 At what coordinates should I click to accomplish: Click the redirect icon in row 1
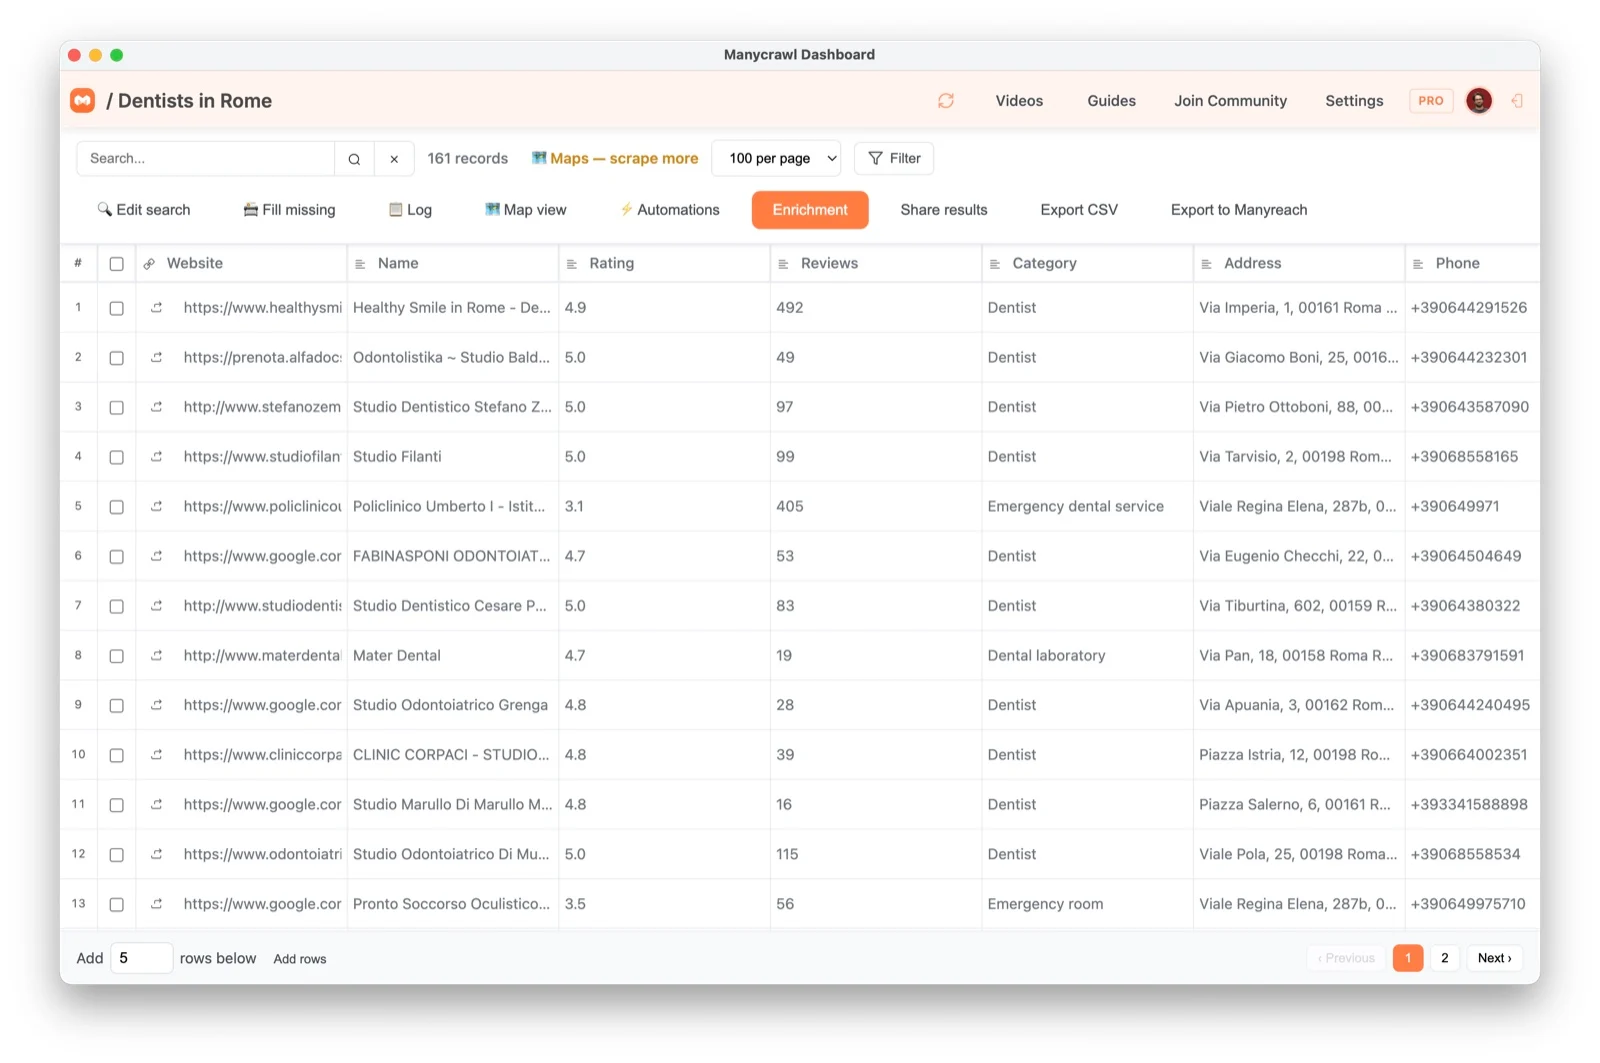pyautogui.click(x=157, y=308)
